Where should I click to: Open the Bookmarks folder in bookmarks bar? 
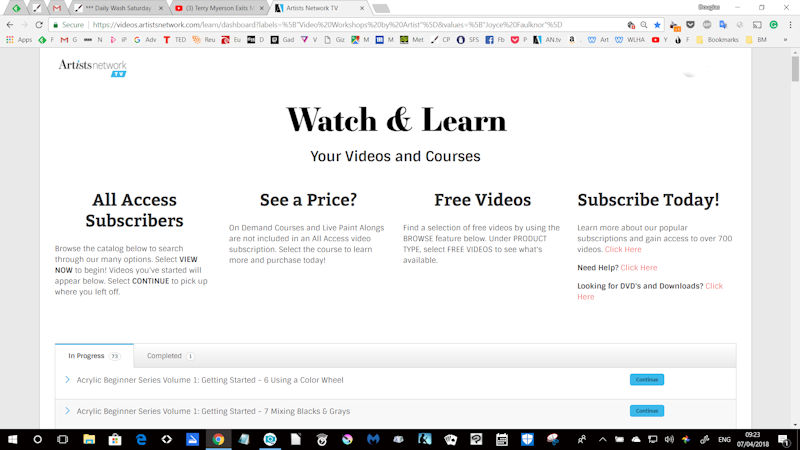click(717, 39)
